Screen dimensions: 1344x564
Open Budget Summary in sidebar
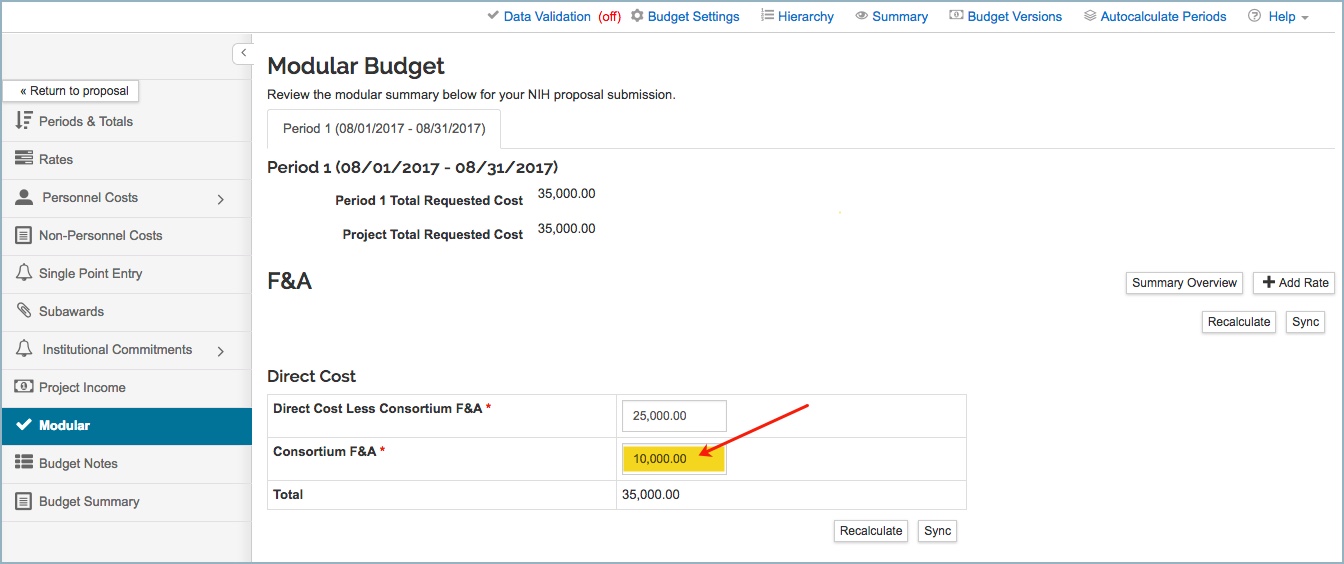(x=89, y=501)
